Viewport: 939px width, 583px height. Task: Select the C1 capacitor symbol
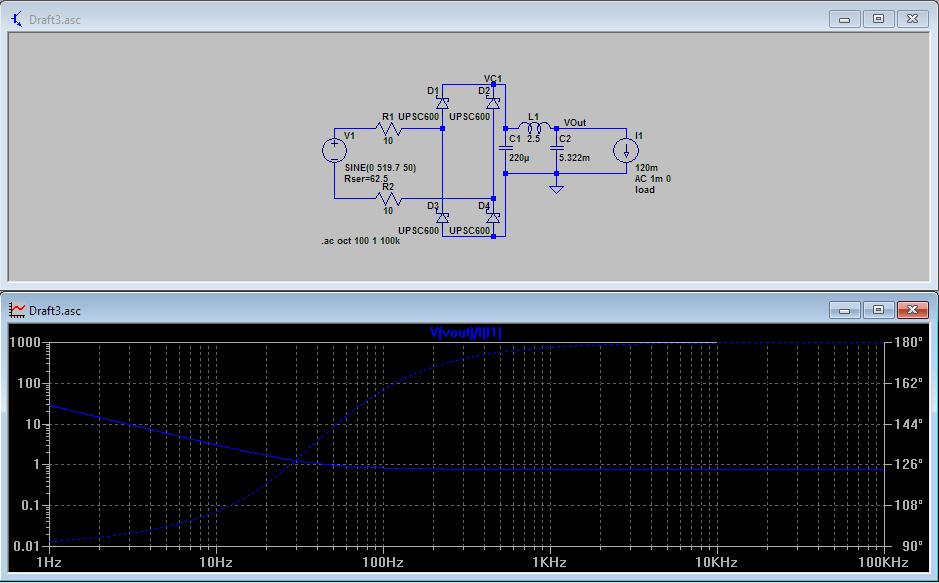click(x=506, y=146)
